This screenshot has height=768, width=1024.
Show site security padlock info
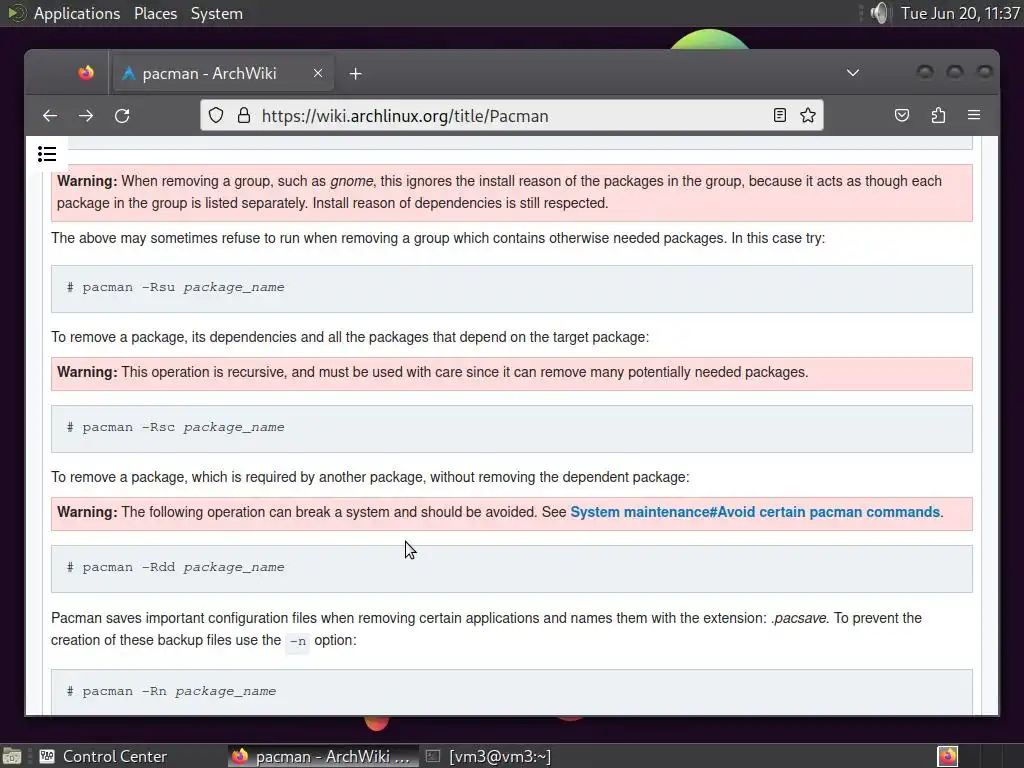tap(244, 116)
